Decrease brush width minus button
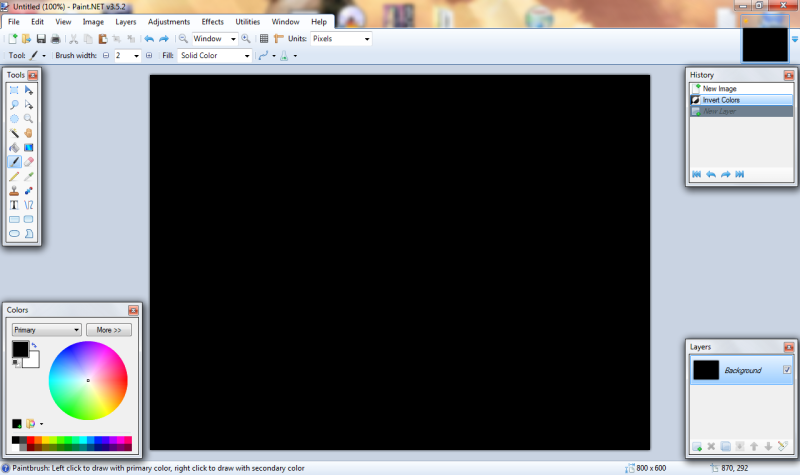The width and height of the screenshot is (800, 475). (x=106, y=56)
